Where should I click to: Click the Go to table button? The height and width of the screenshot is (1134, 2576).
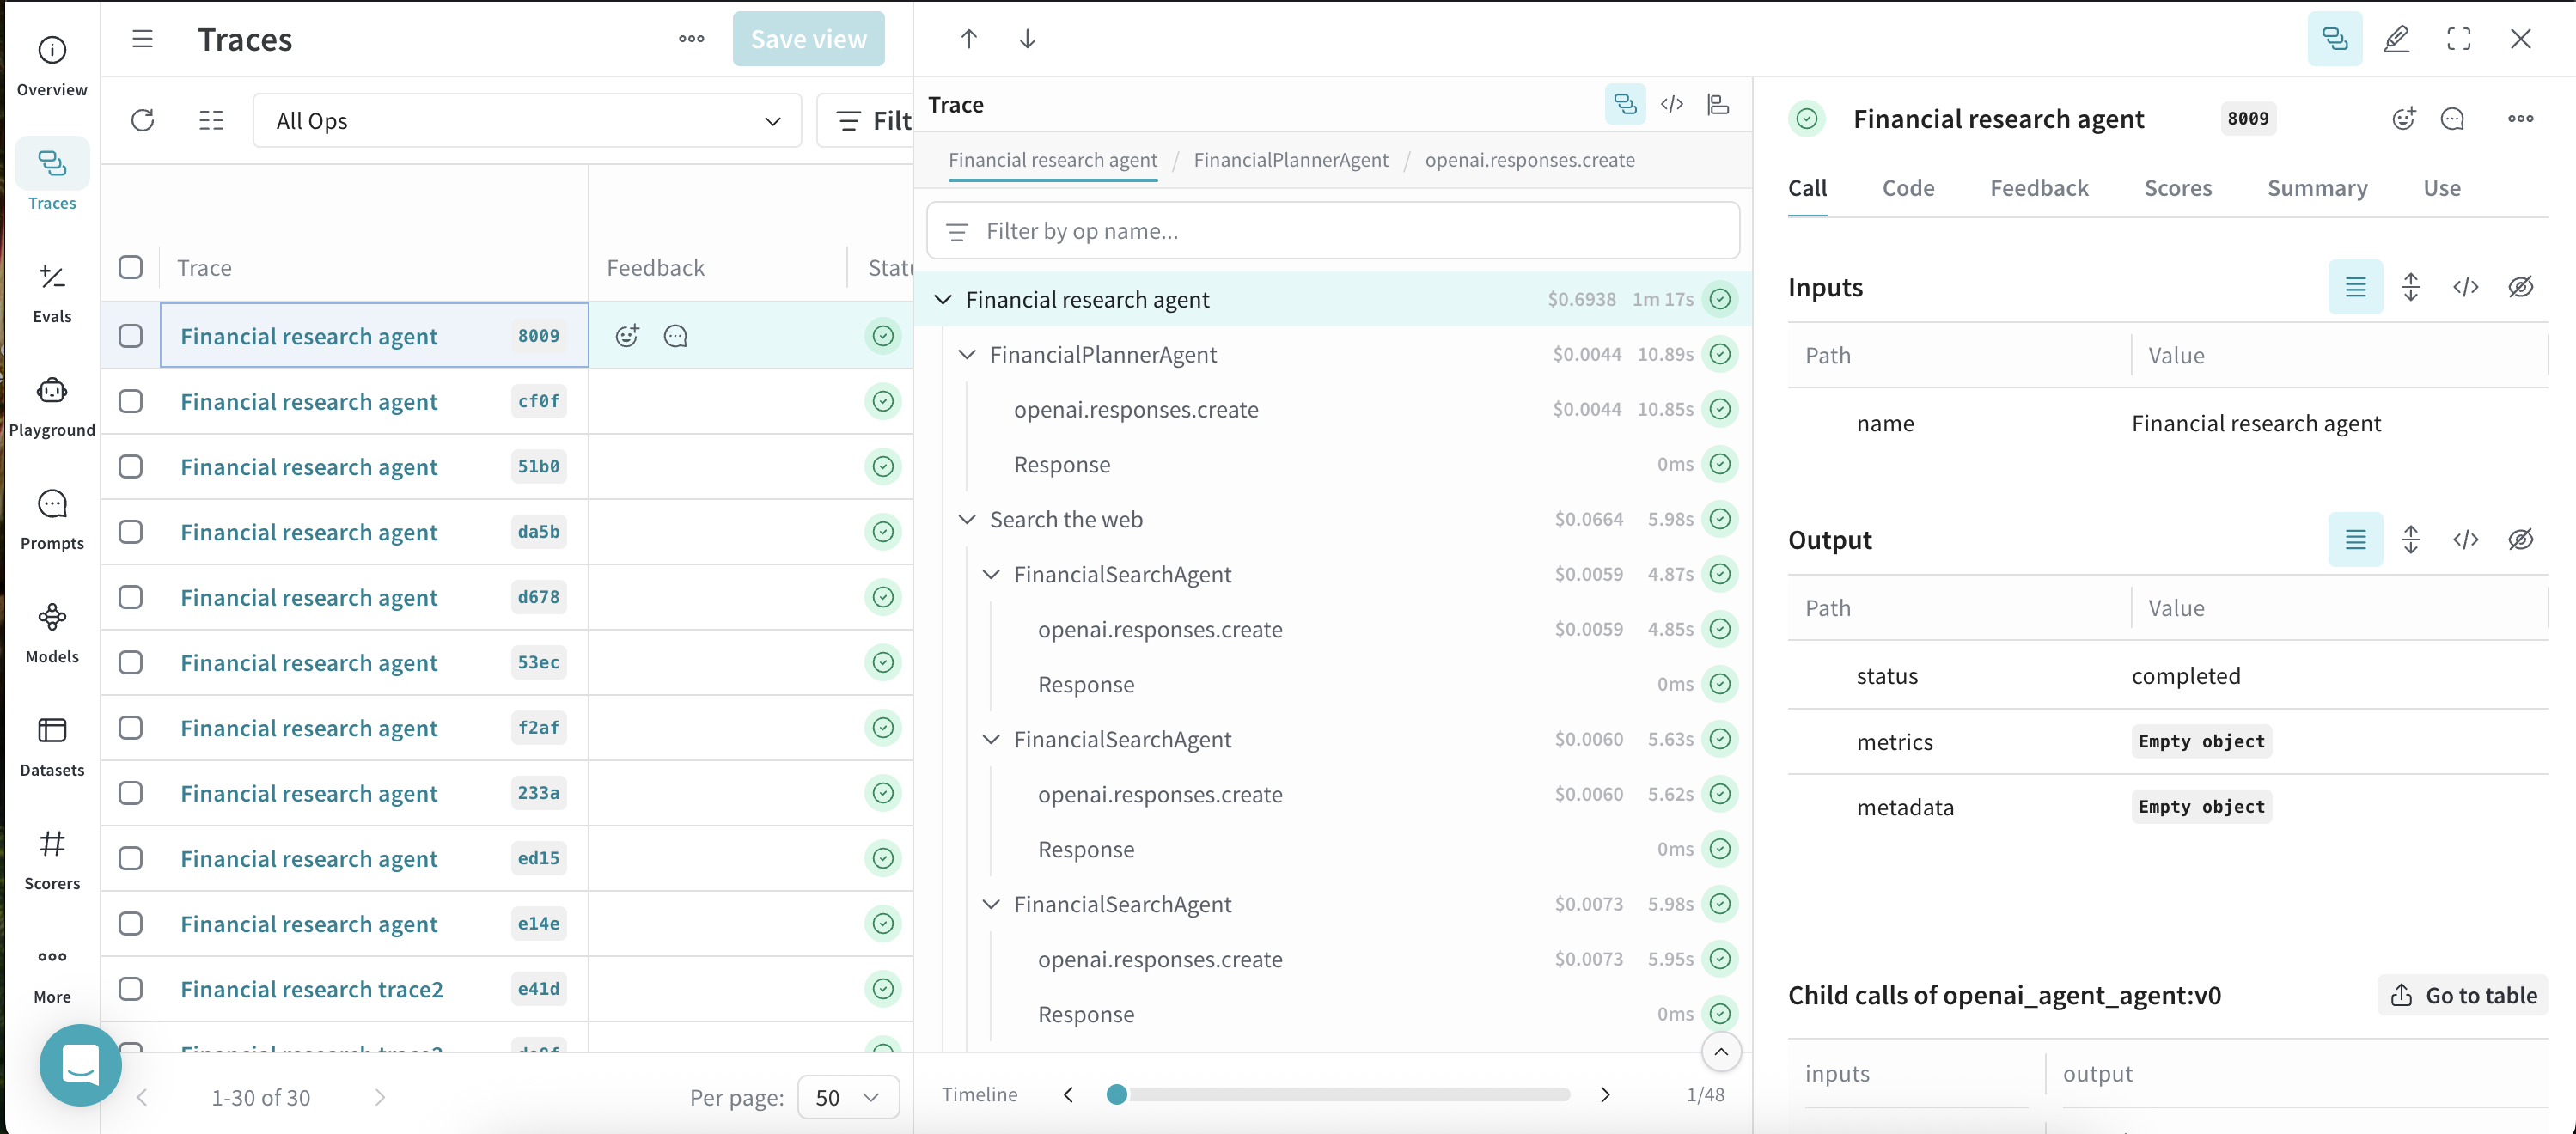tap(2463, 995)
